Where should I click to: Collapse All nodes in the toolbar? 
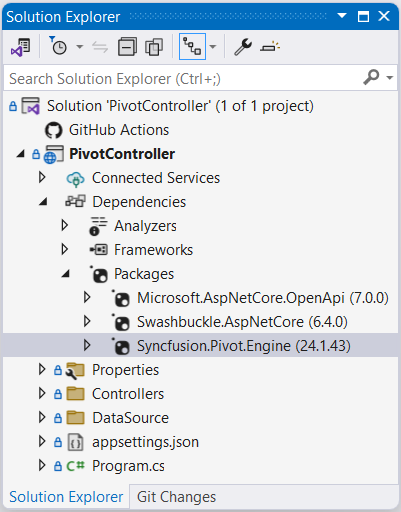[127, 47]
